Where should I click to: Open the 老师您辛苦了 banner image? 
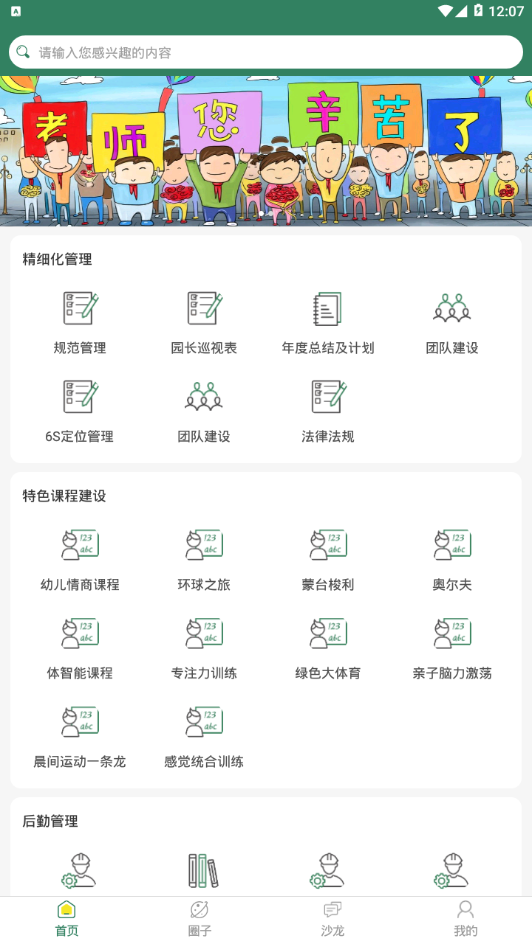pyautogui.click(x=266, y=151)
